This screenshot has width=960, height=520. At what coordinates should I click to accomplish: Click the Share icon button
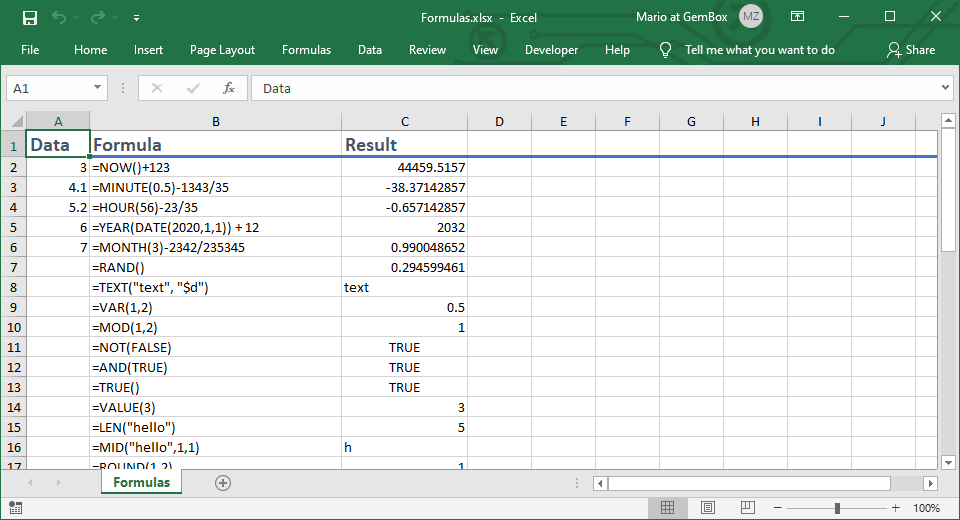[910, 50]
